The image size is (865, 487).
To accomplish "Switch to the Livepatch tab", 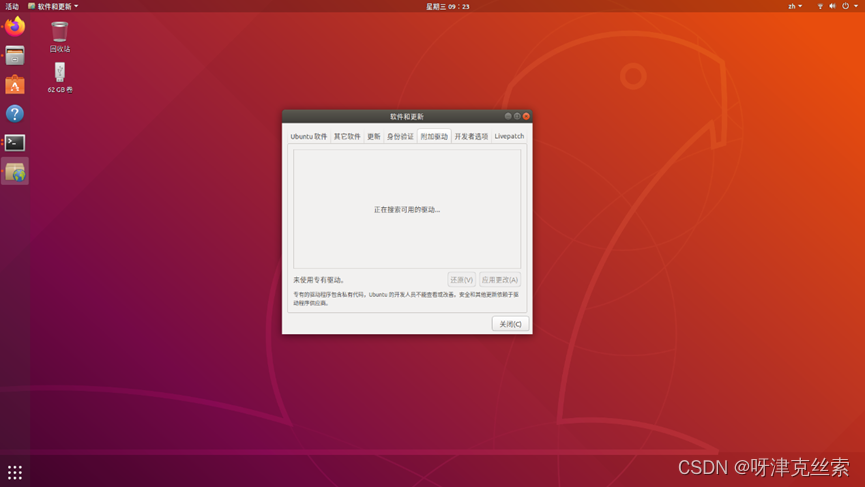I will 509,136.
